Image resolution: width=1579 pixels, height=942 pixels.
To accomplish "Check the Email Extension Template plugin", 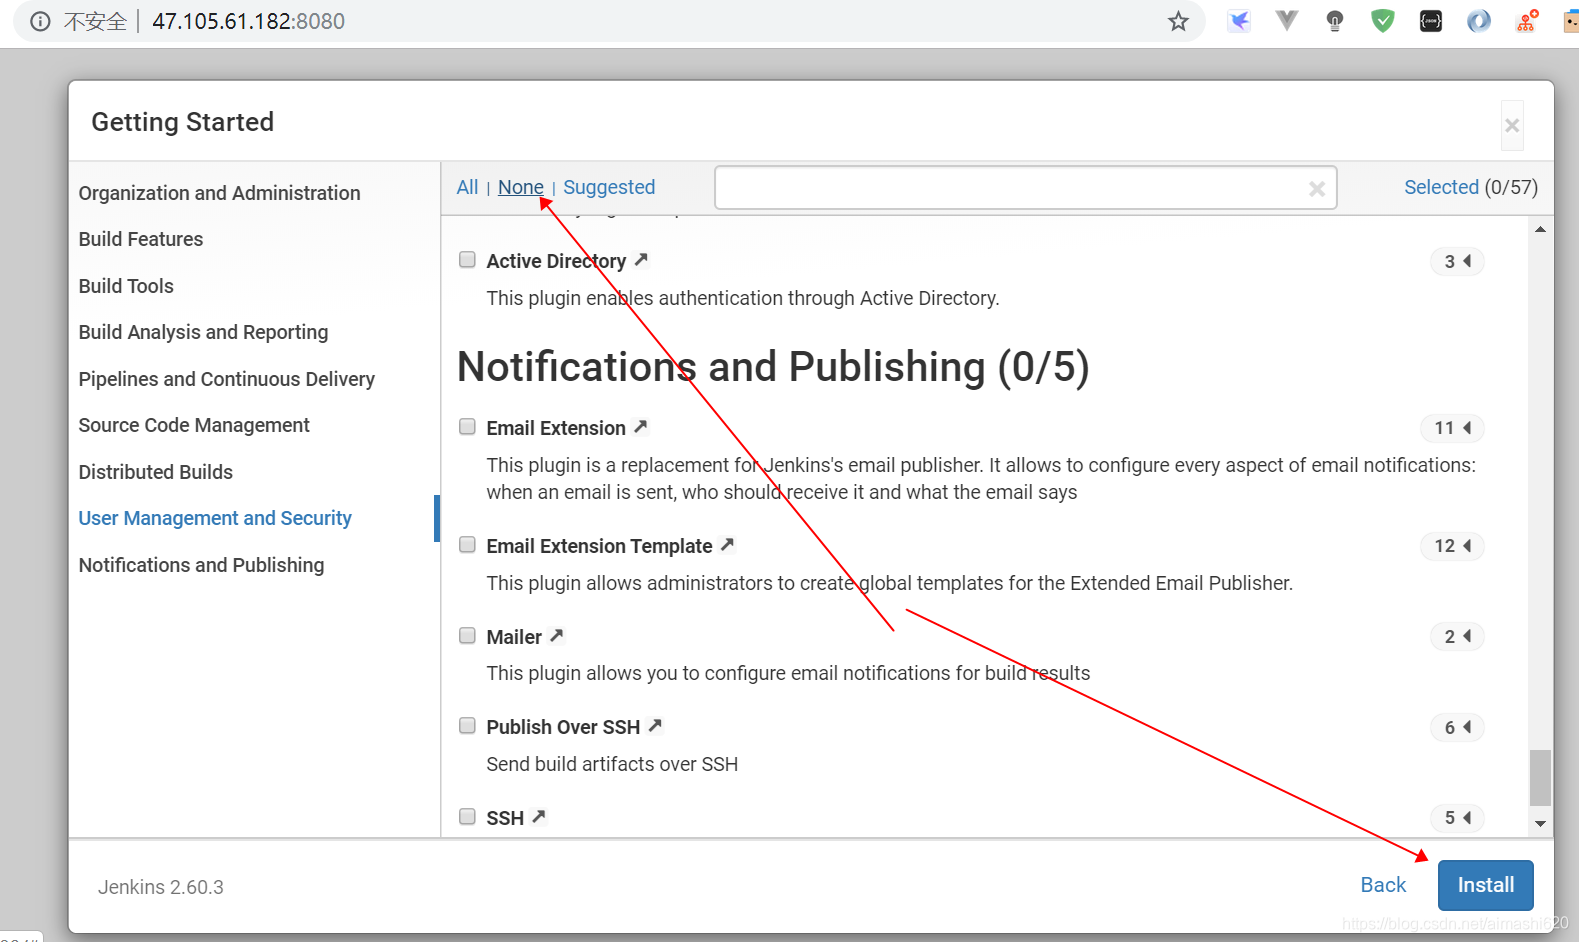I will pyautogui.click(x=467, y=545).
